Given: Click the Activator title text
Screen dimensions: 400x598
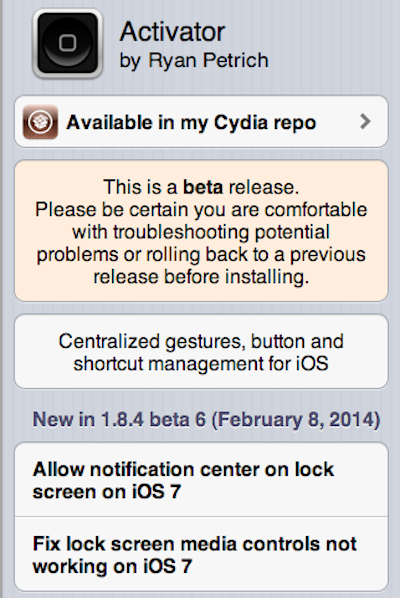Looking at the screenshot, I should 172,32.
